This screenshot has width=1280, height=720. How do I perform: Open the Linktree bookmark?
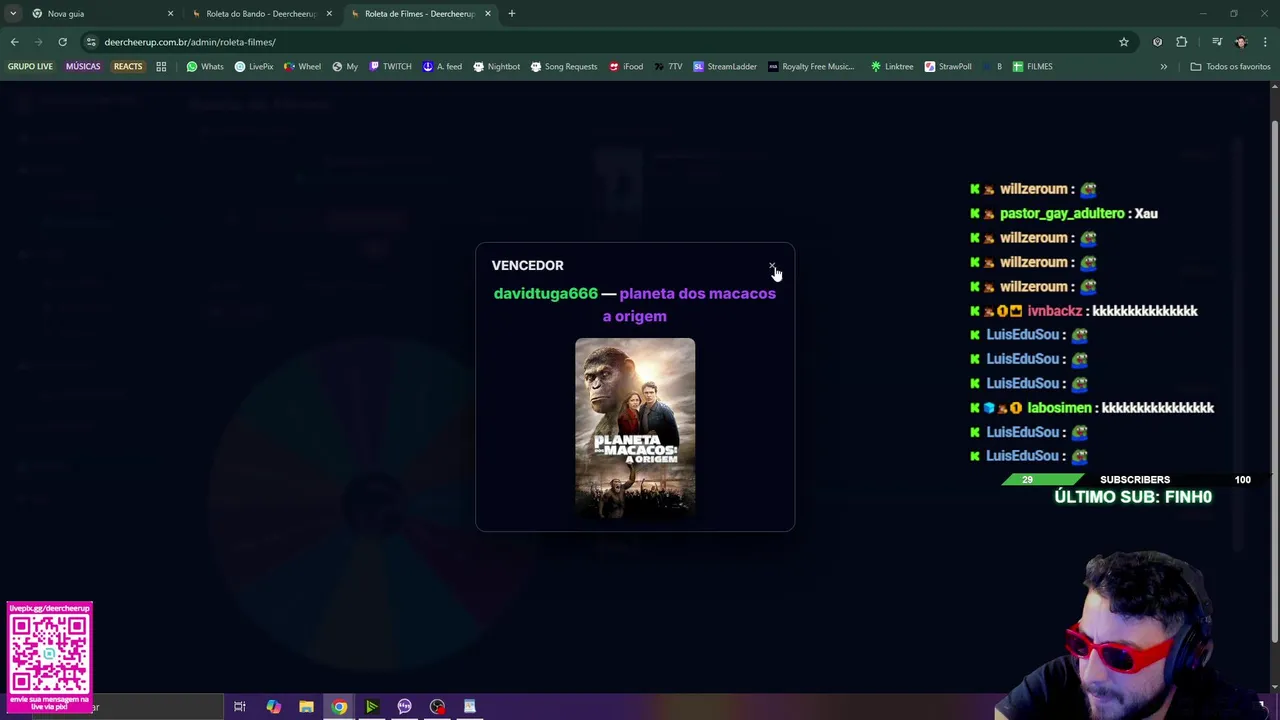click(892, 67)
